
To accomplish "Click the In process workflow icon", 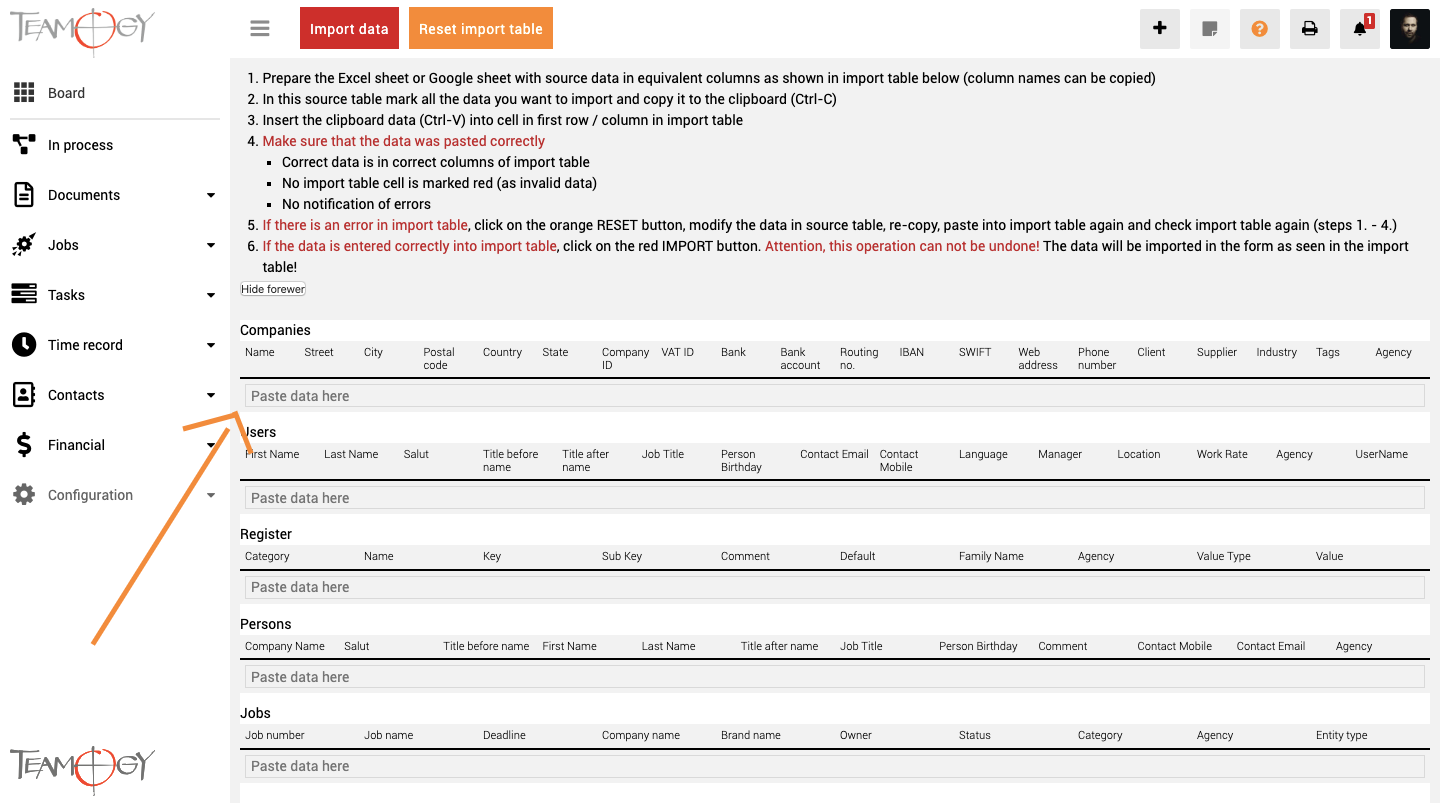I will tap(24, 145).
